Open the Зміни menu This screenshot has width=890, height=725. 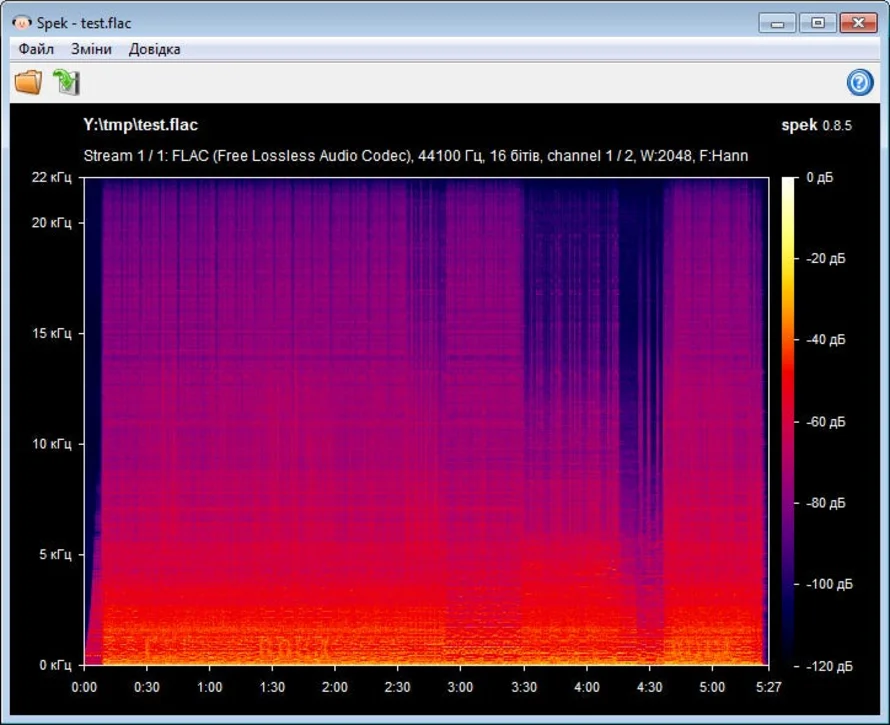91,49
